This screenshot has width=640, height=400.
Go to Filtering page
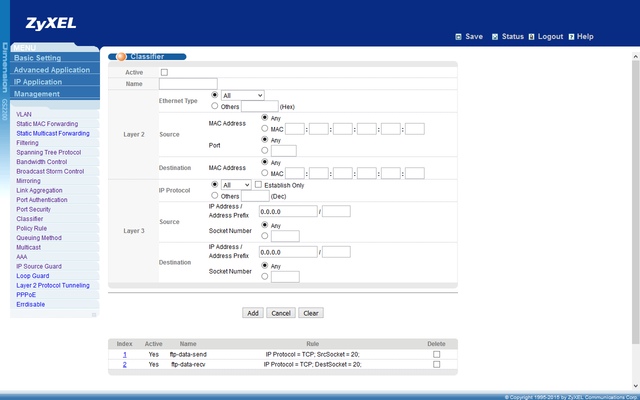[x=27, y=143]
